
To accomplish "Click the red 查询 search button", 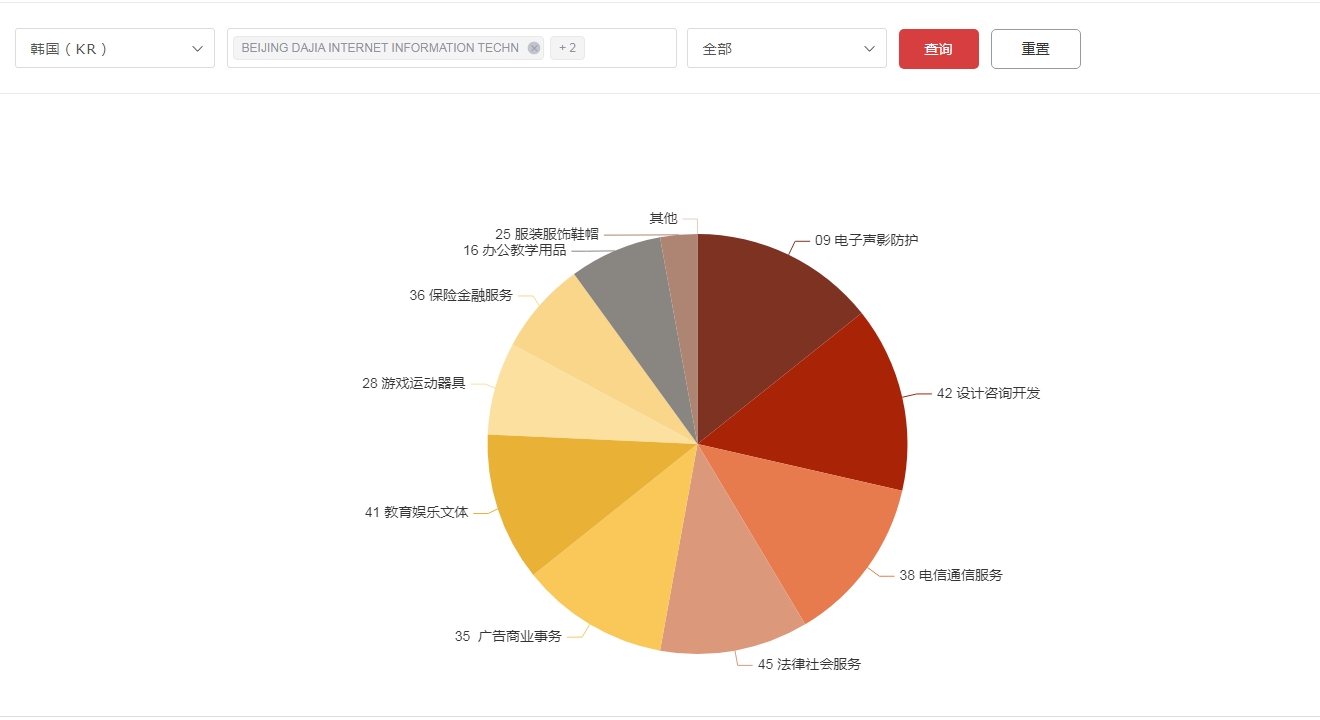I will tap(938, 47).
